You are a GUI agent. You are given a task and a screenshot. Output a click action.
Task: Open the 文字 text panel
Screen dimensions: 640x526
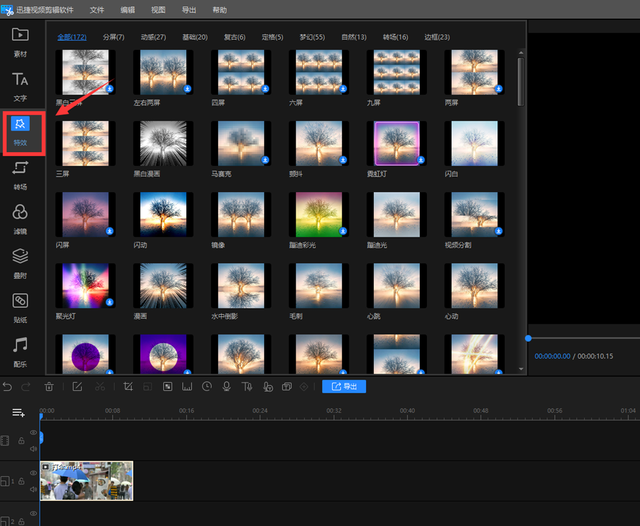20,87
